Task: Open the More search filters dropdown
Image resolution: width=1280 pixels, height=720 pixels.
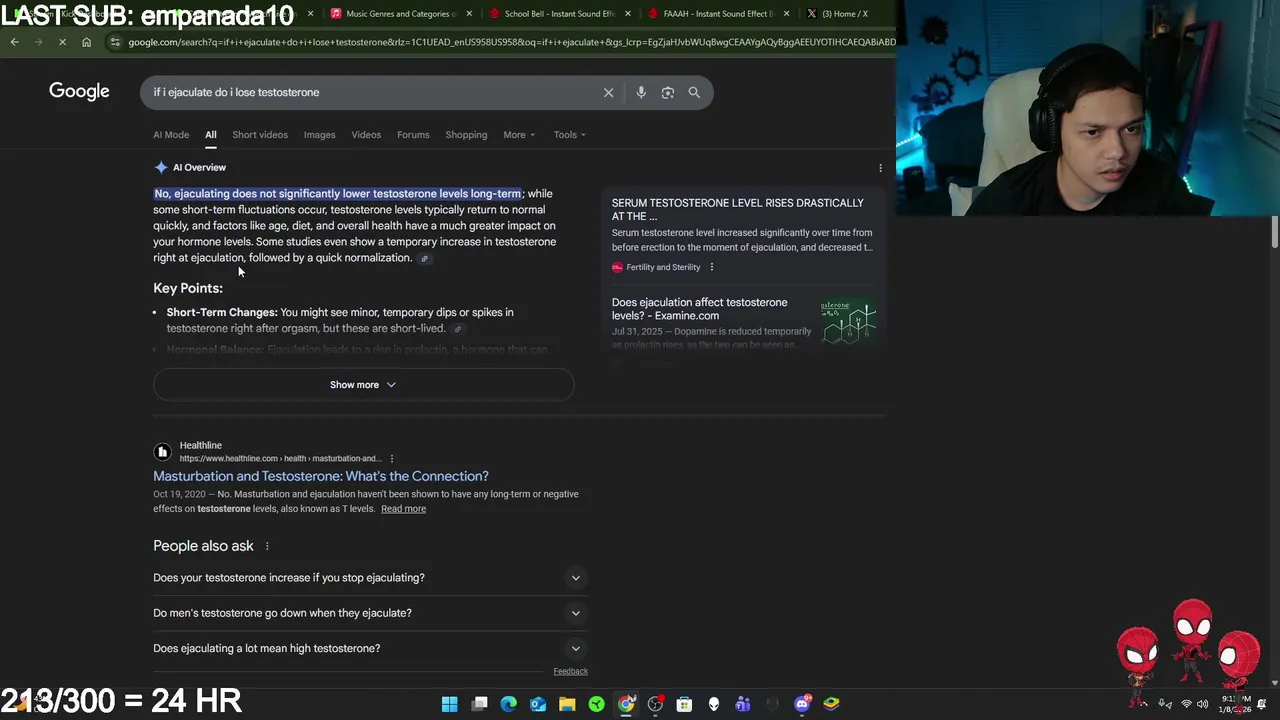Action: 519,135
